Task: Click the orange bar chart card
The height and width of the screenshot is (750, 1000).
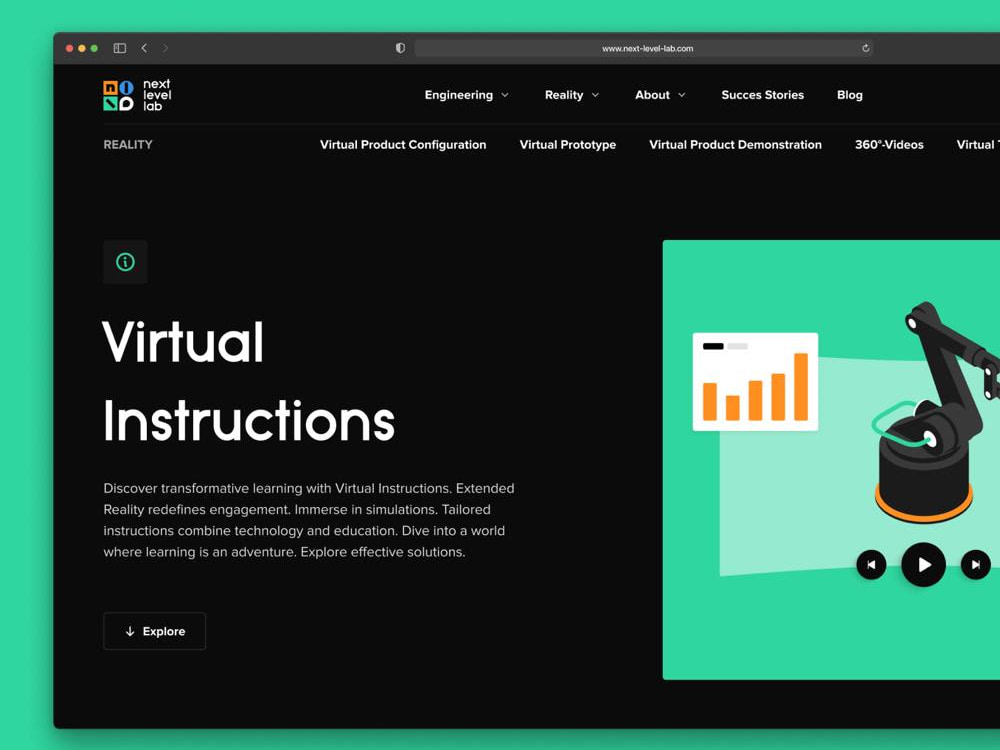Action: click(755, 381)
